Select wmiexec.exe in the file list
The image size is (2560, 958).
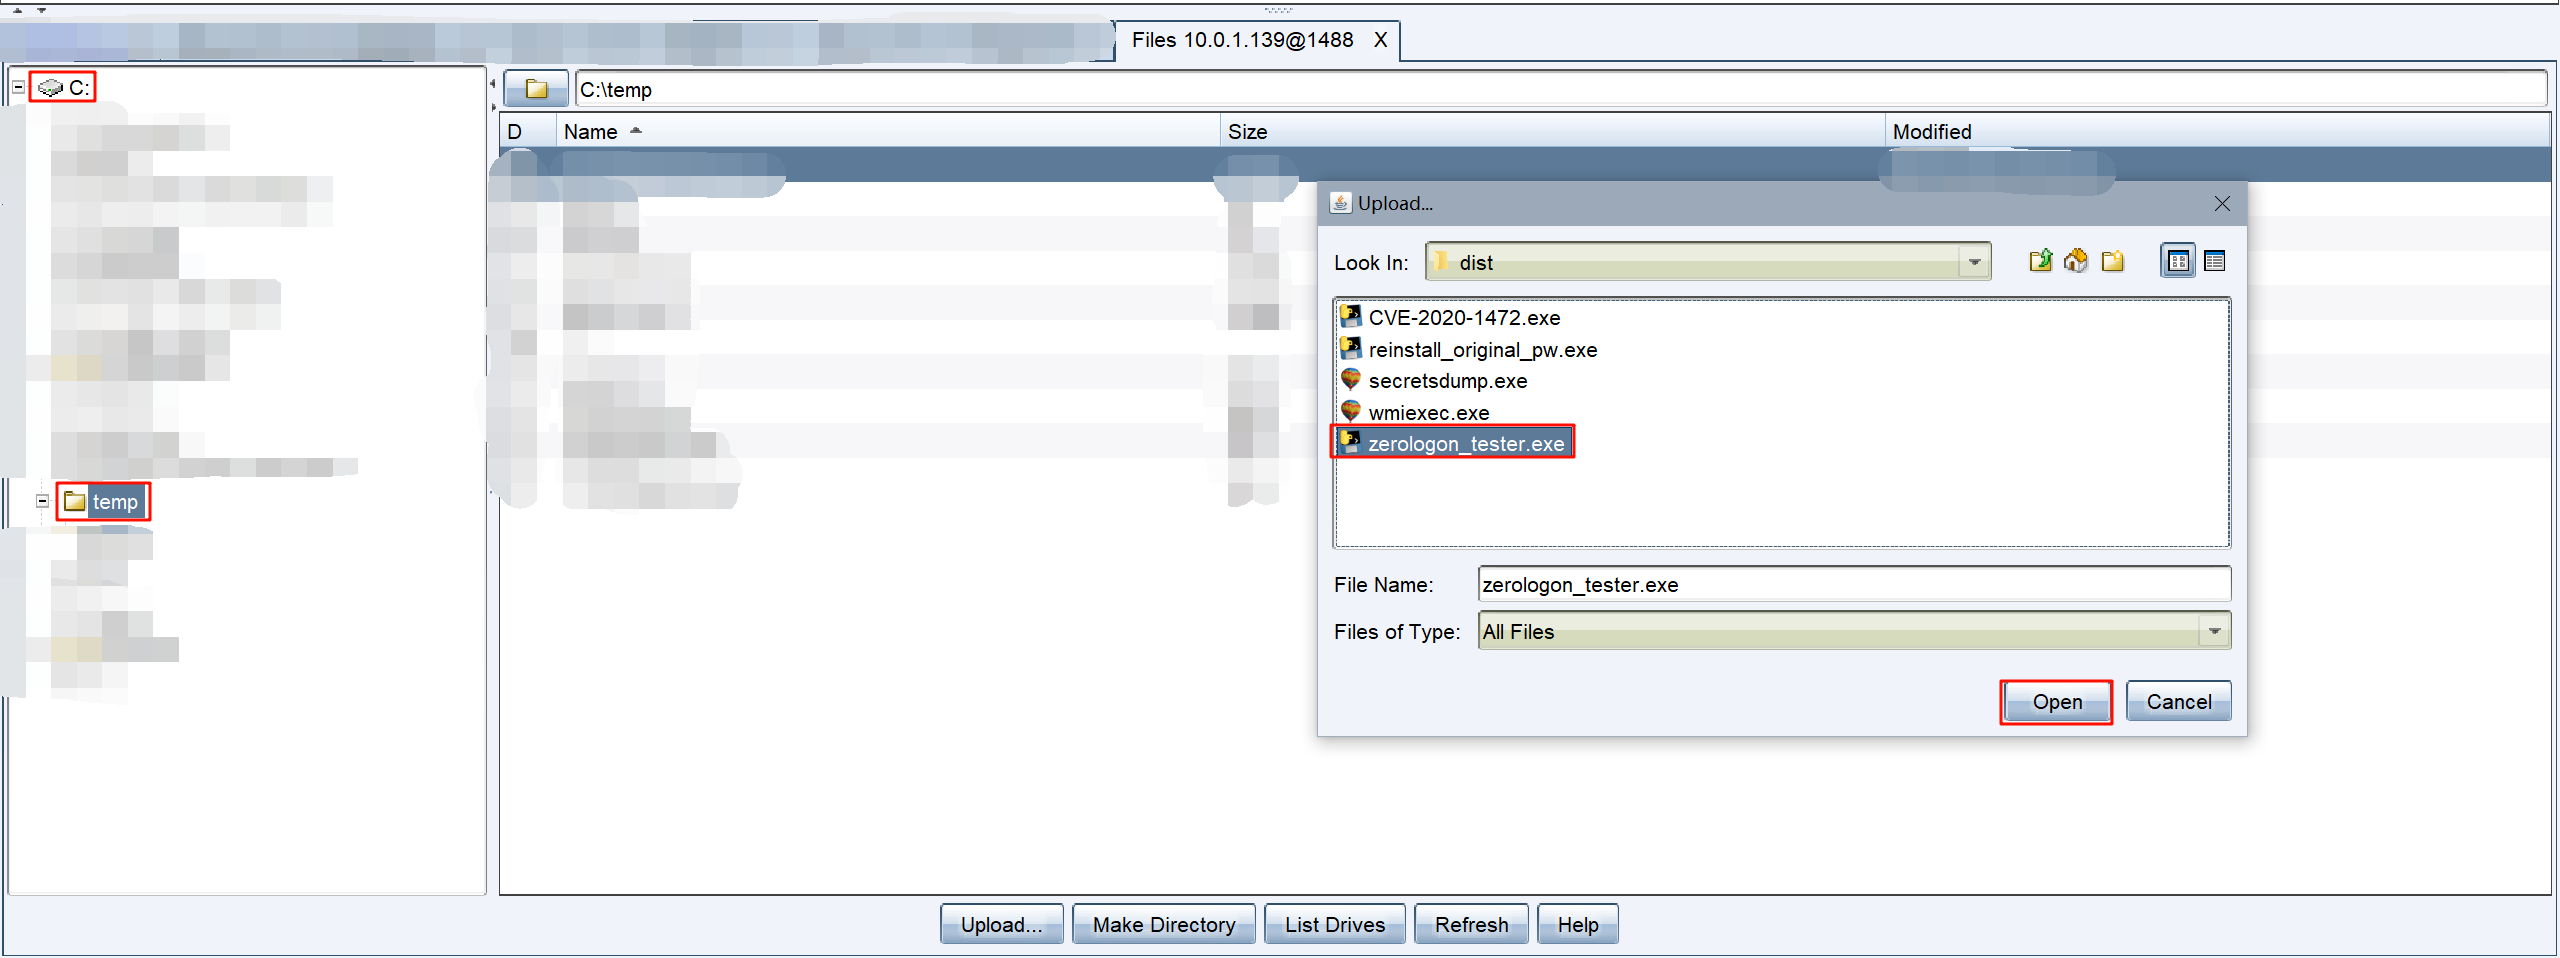pyautogui.click(x=1428, y=413)
